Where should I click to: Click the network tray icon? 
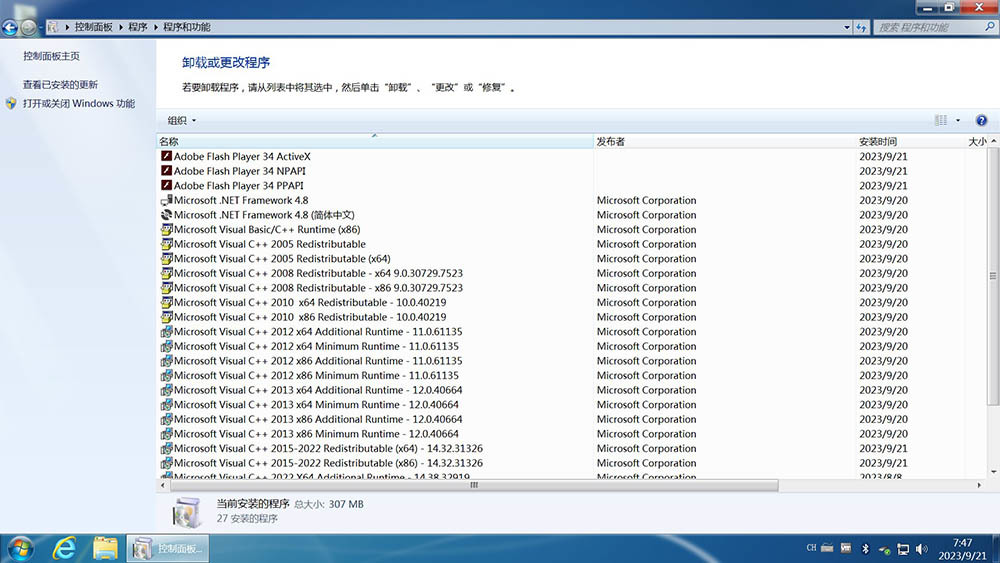click(x=903, y=548)
